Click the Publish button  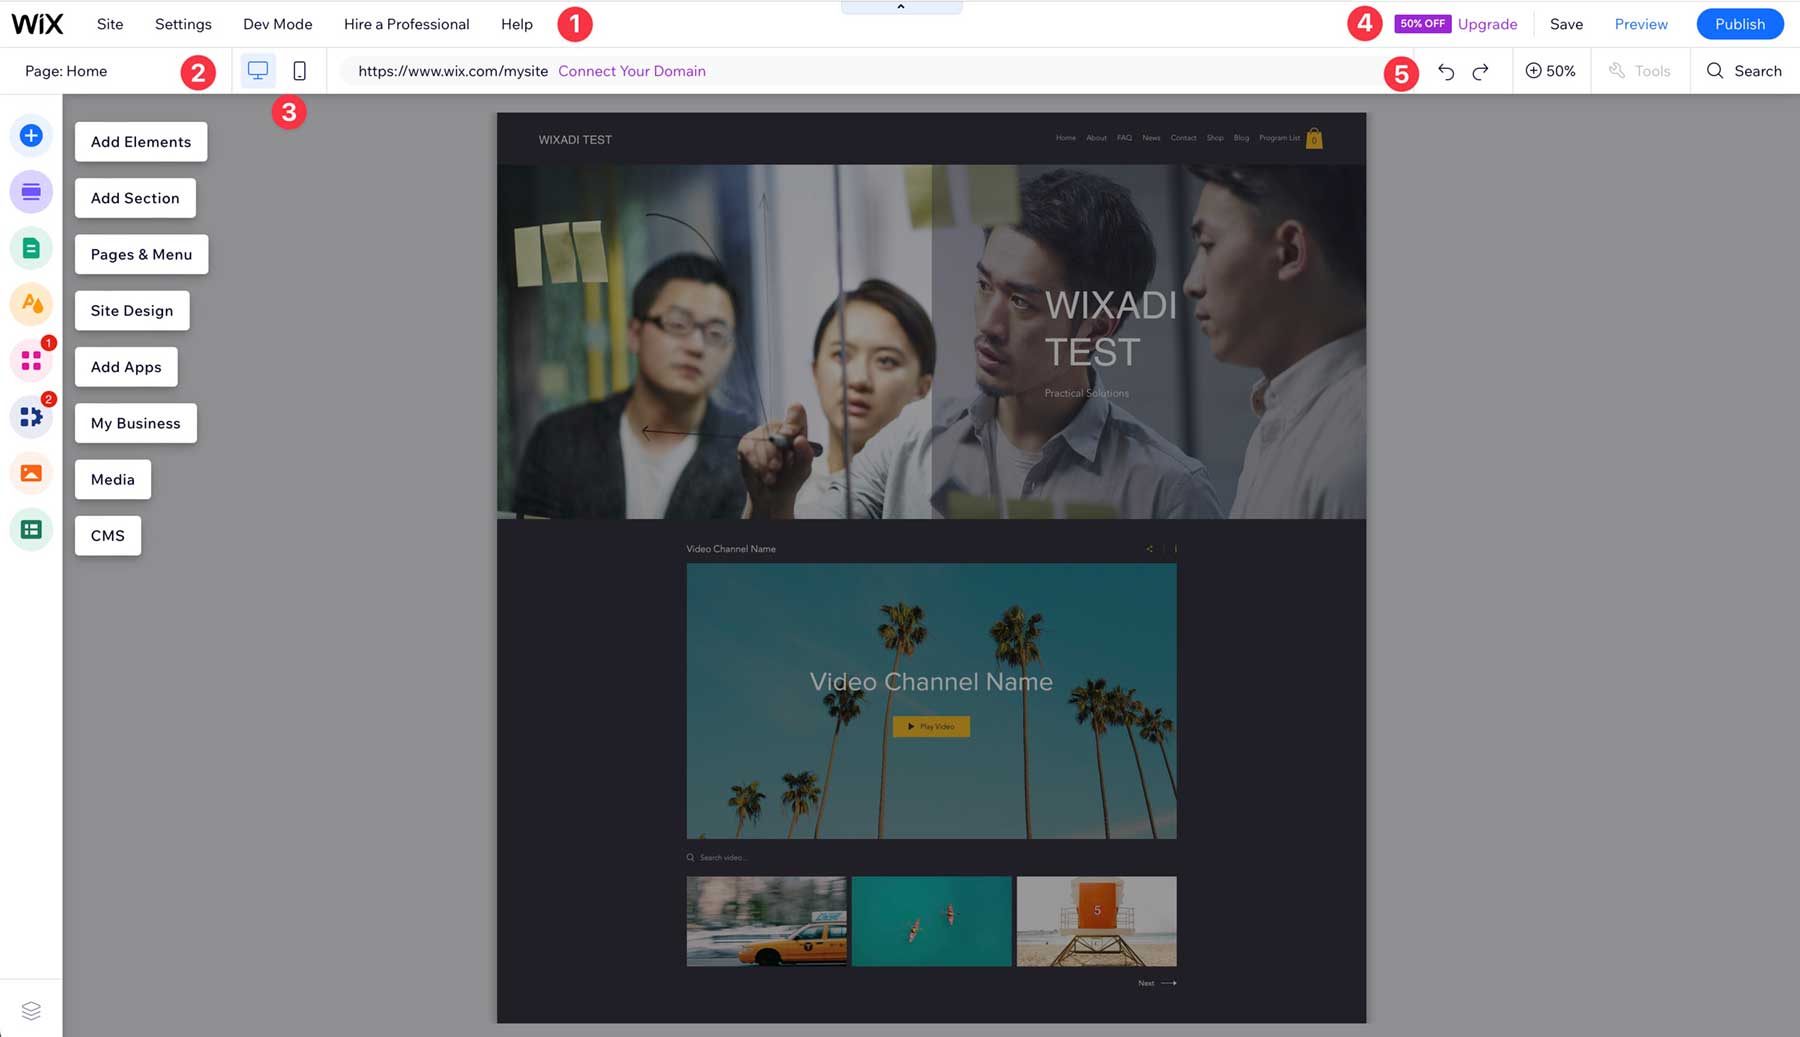1740,23
